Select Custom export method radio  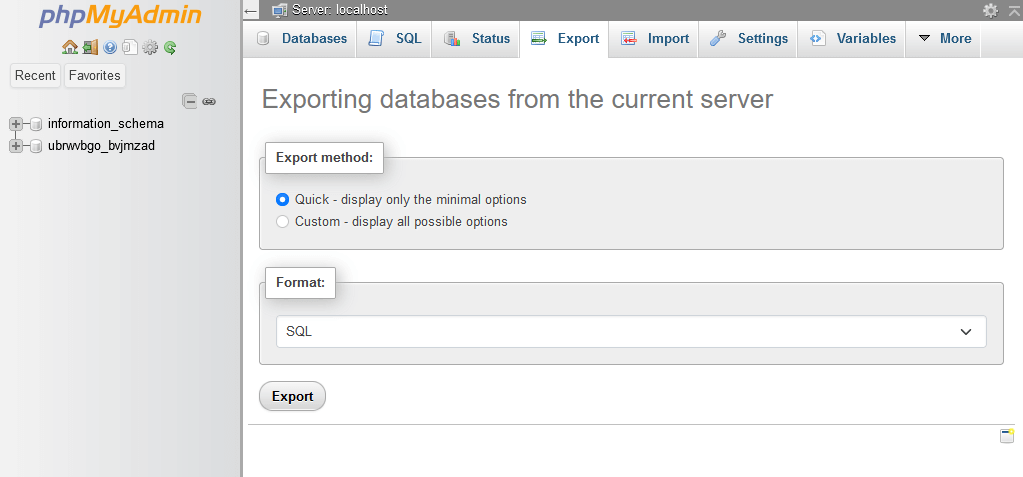tap(282, 221)
